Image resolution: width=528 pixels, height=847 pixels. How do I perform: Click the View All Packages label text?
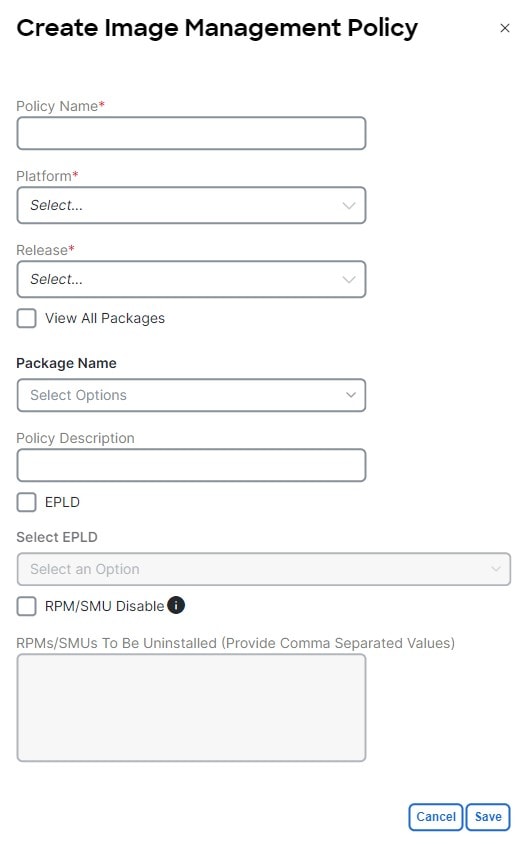[x=105, y=318]
